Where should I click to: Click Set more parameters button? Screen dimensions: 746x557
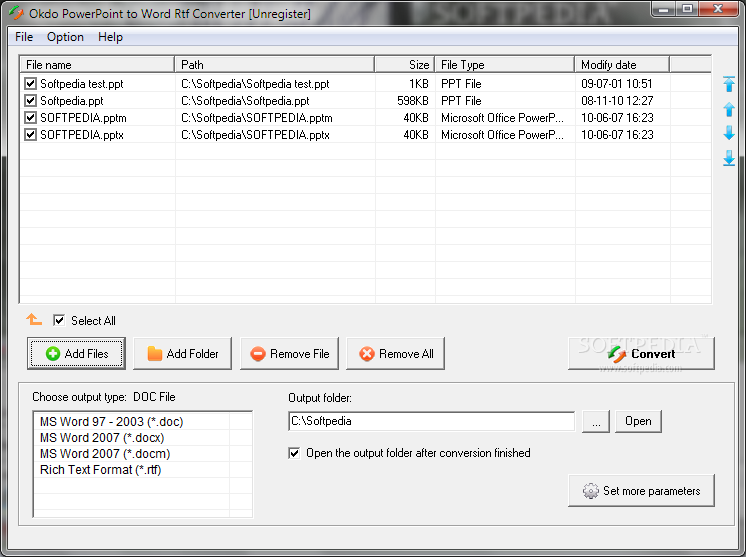[641, 490]
